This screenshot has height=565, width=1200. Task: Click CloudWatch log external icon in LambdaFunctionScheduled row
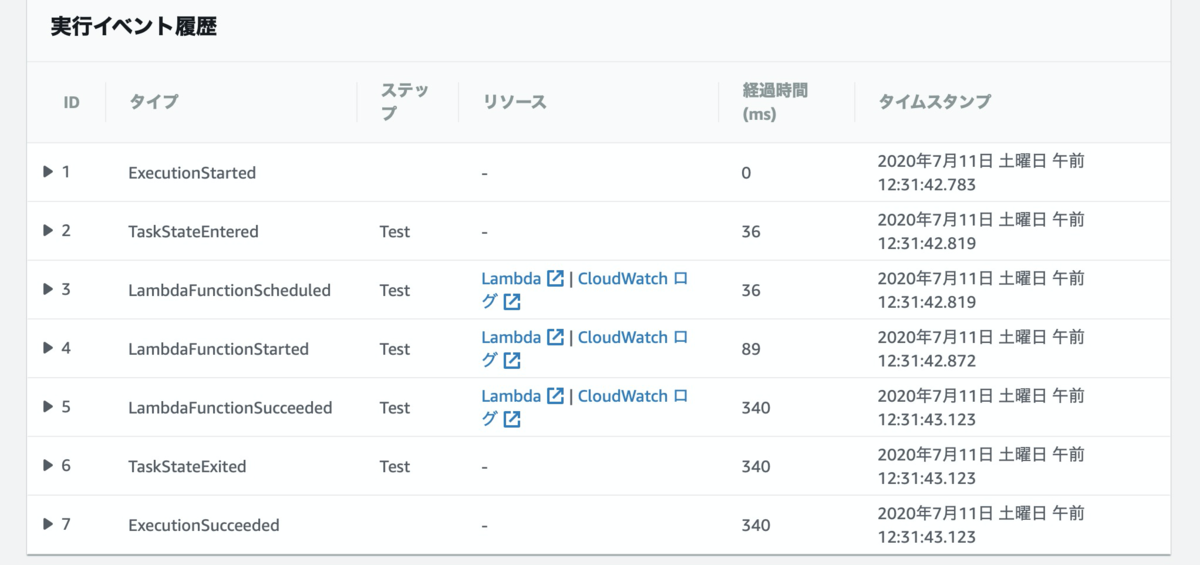[x=512, y=302]
